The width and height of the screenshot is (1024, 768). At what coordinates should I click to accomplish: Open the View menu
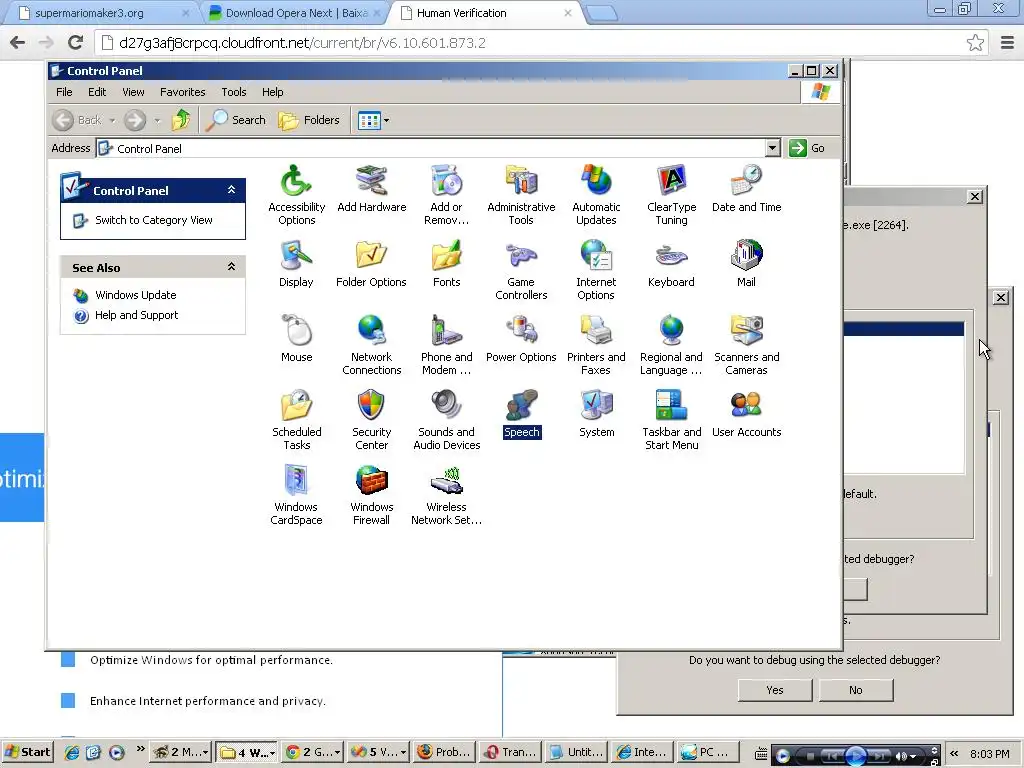tap(133, 92)
